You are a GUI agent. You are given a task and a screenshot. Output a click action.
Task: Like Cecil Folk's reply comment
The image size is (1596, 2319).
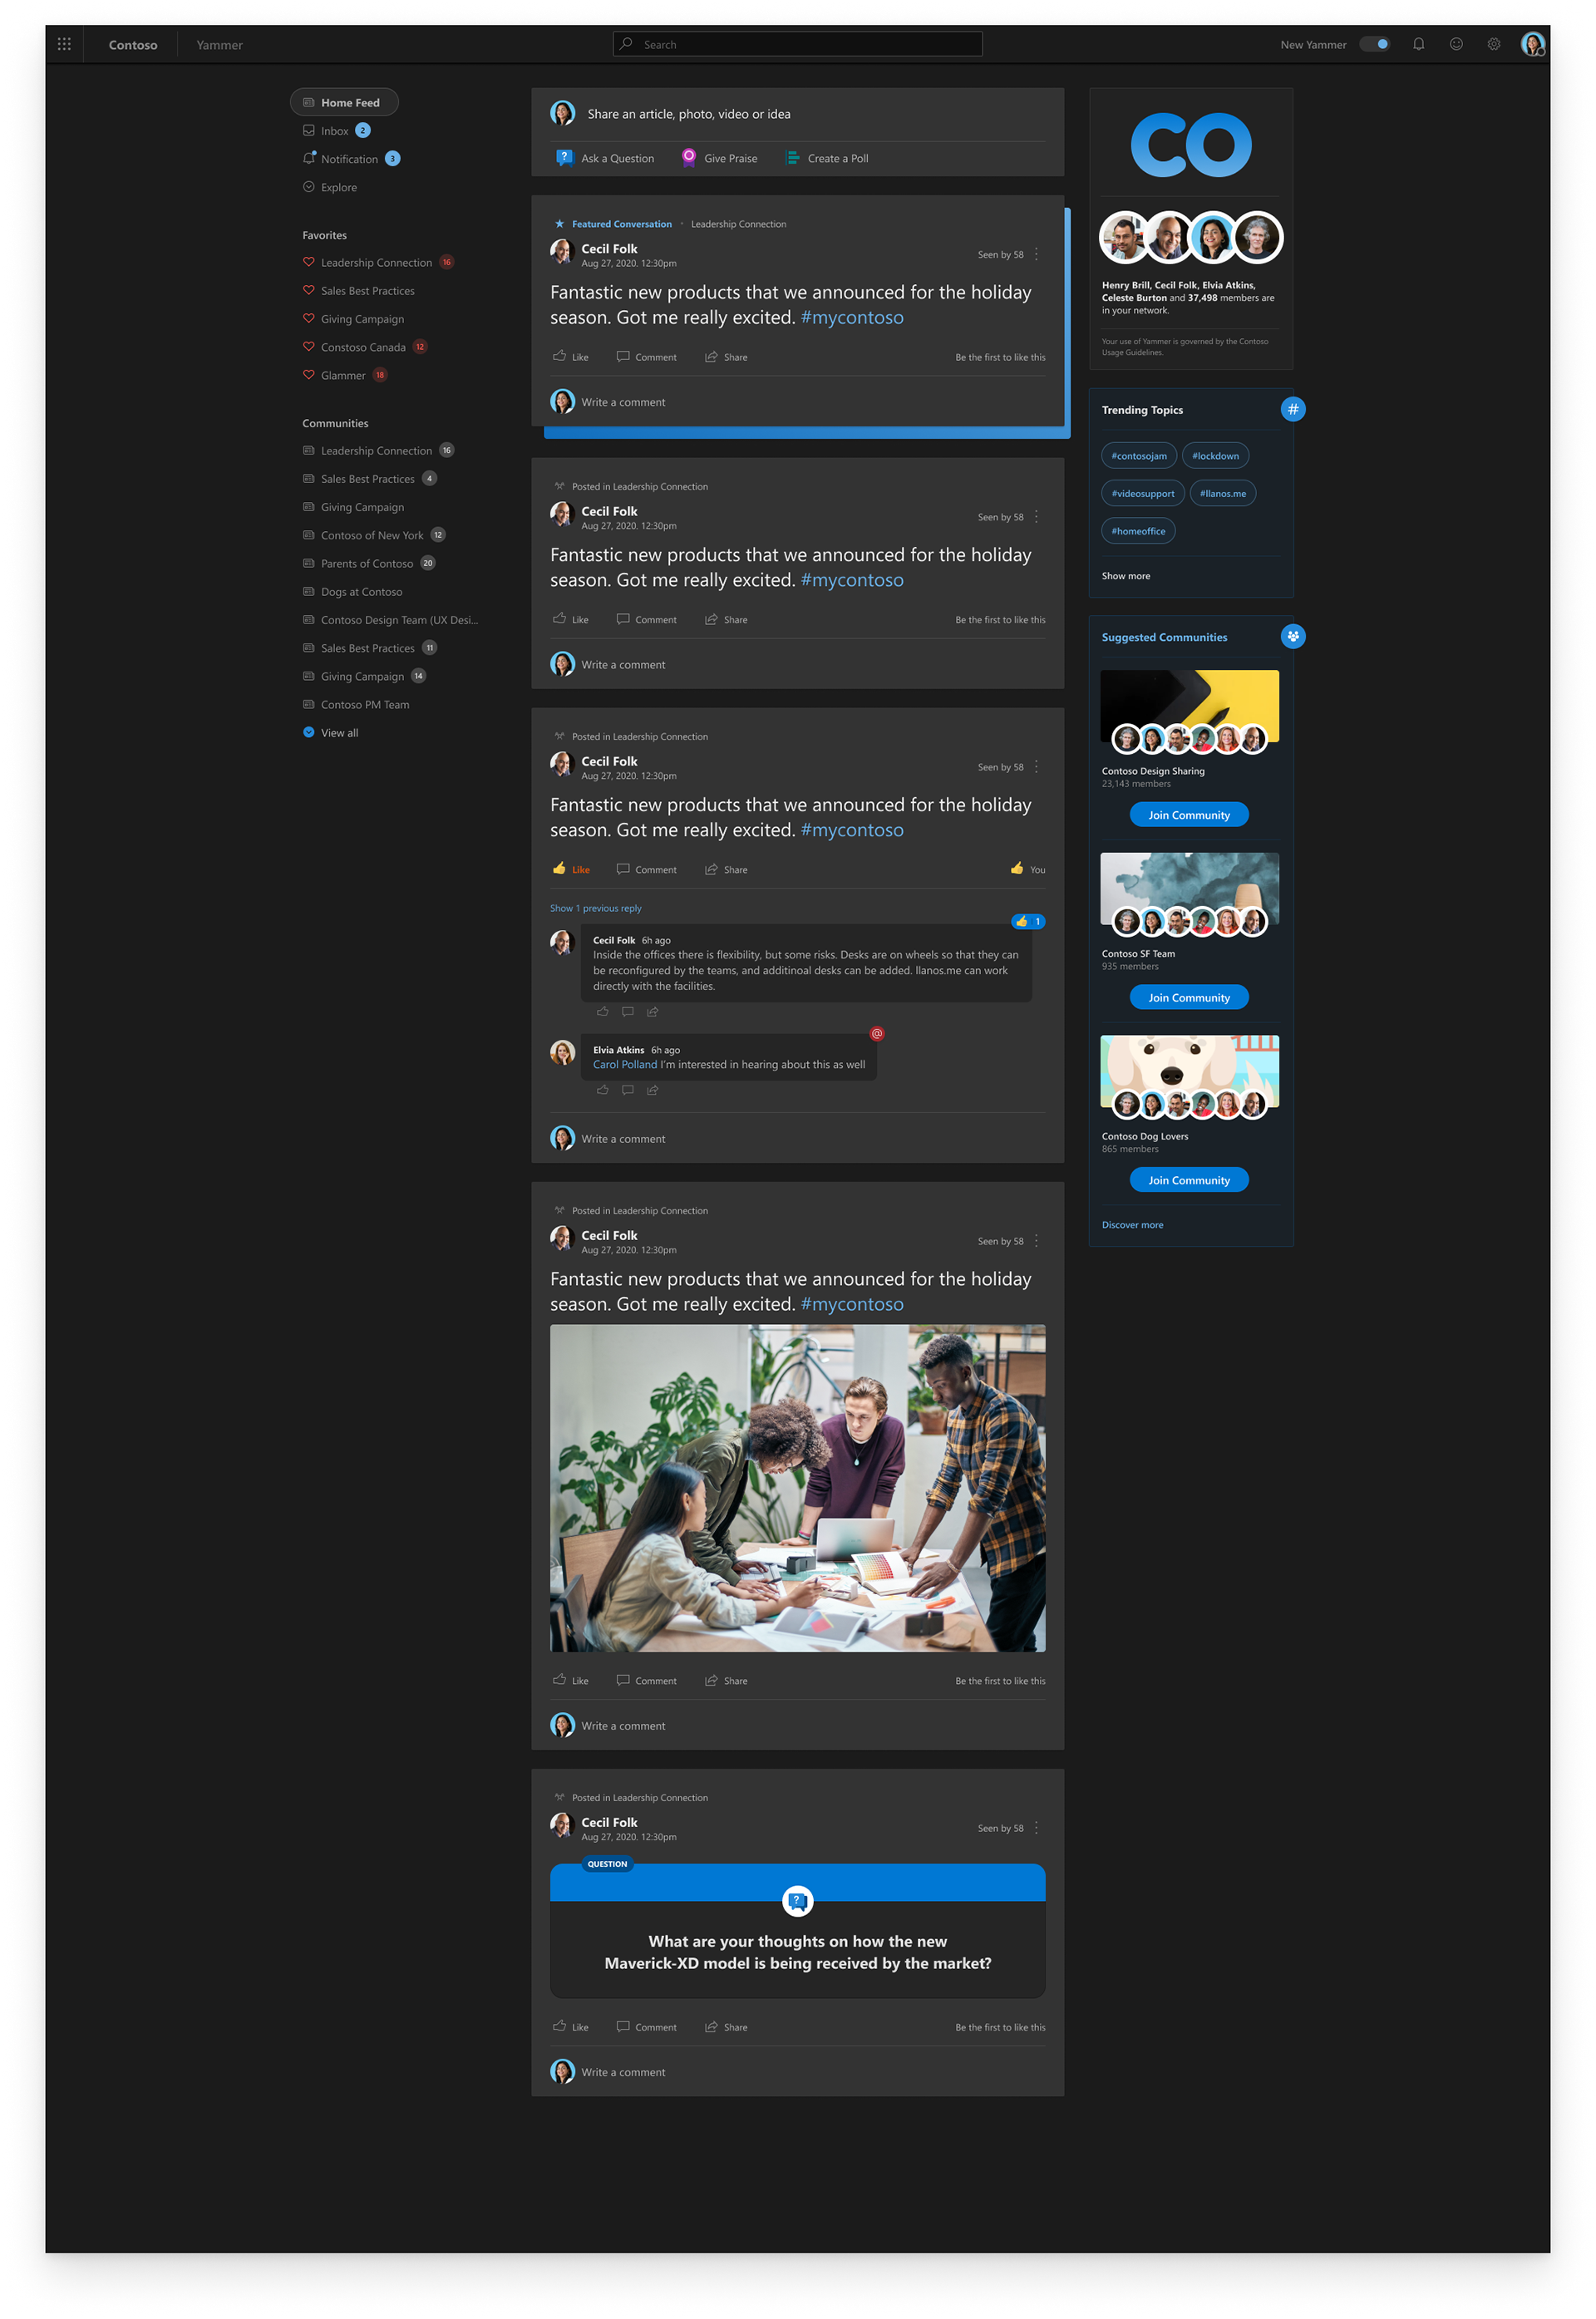pyautogui.click(x=602, y=1012)
